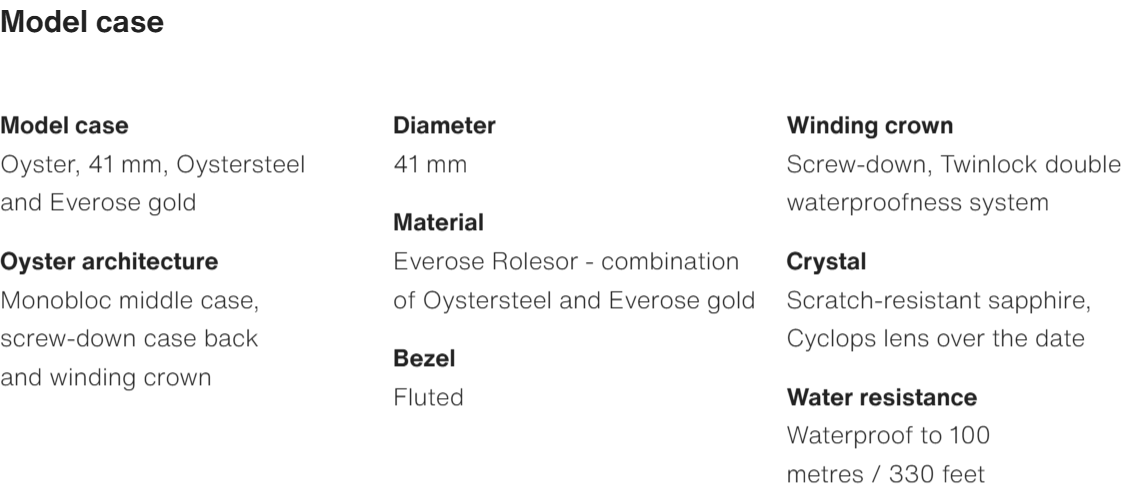Click the Material label
The width and height of the screenshot is (1140, 491).
[438, 223]
